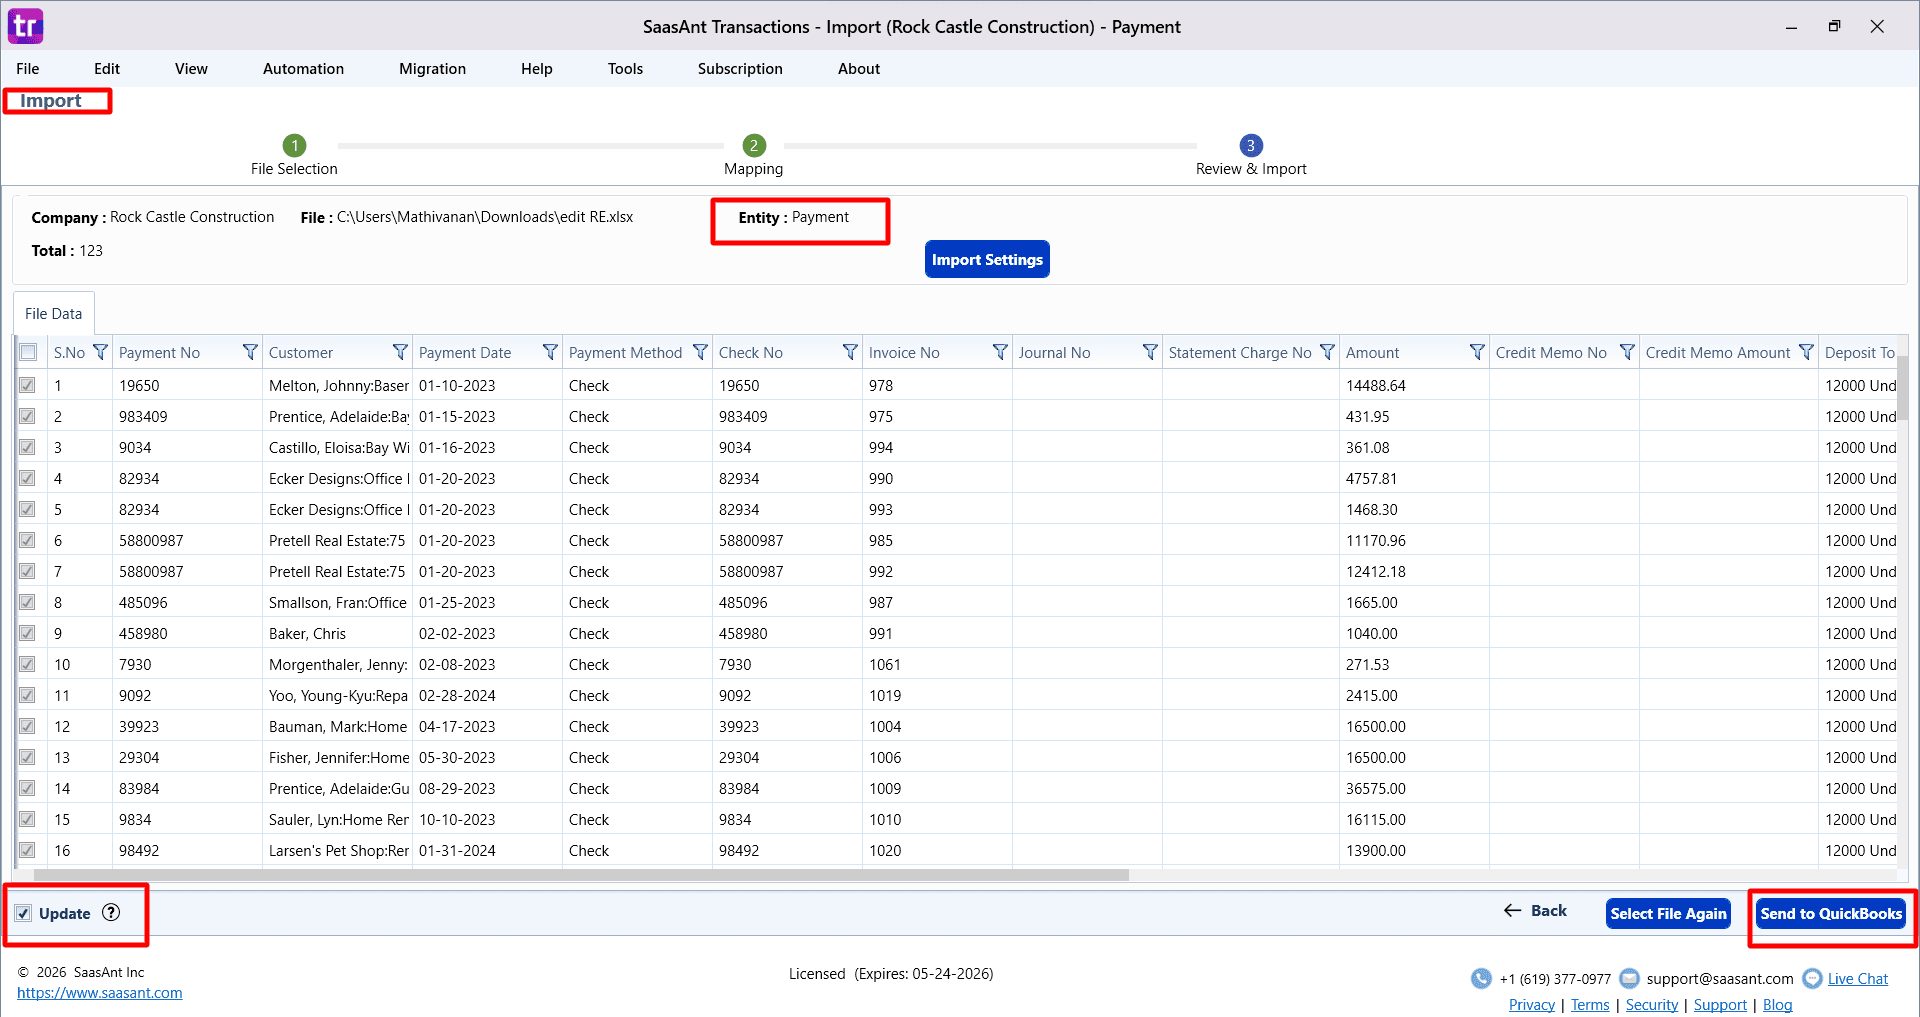This screenshot has height=1017, width=1920.
Task: Open the saasant.com website link
Action: pyautogui.click(x=100, y=993)
